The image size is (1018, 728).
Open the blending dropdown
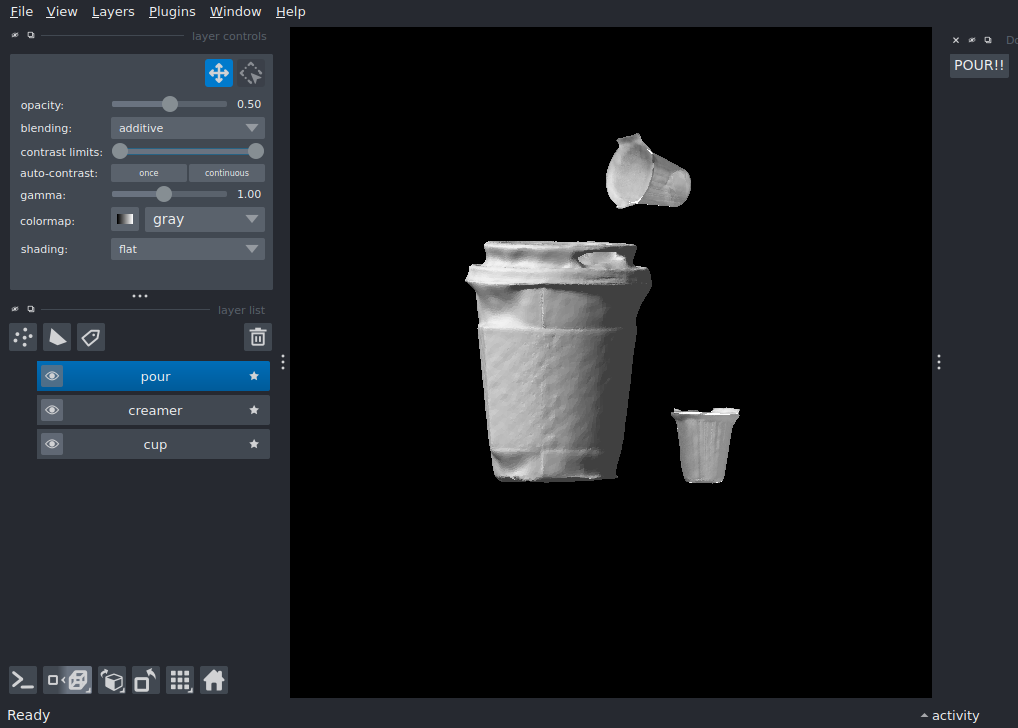[x=187, y=127]
